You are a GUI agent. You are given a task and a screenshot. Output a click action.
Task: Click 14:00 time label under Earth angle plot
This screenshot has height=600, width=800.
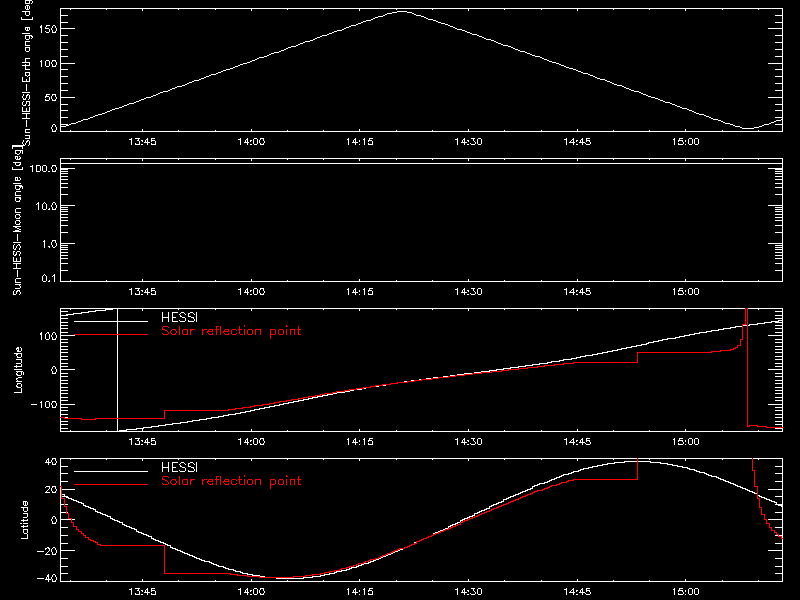[x=251, y=142]
